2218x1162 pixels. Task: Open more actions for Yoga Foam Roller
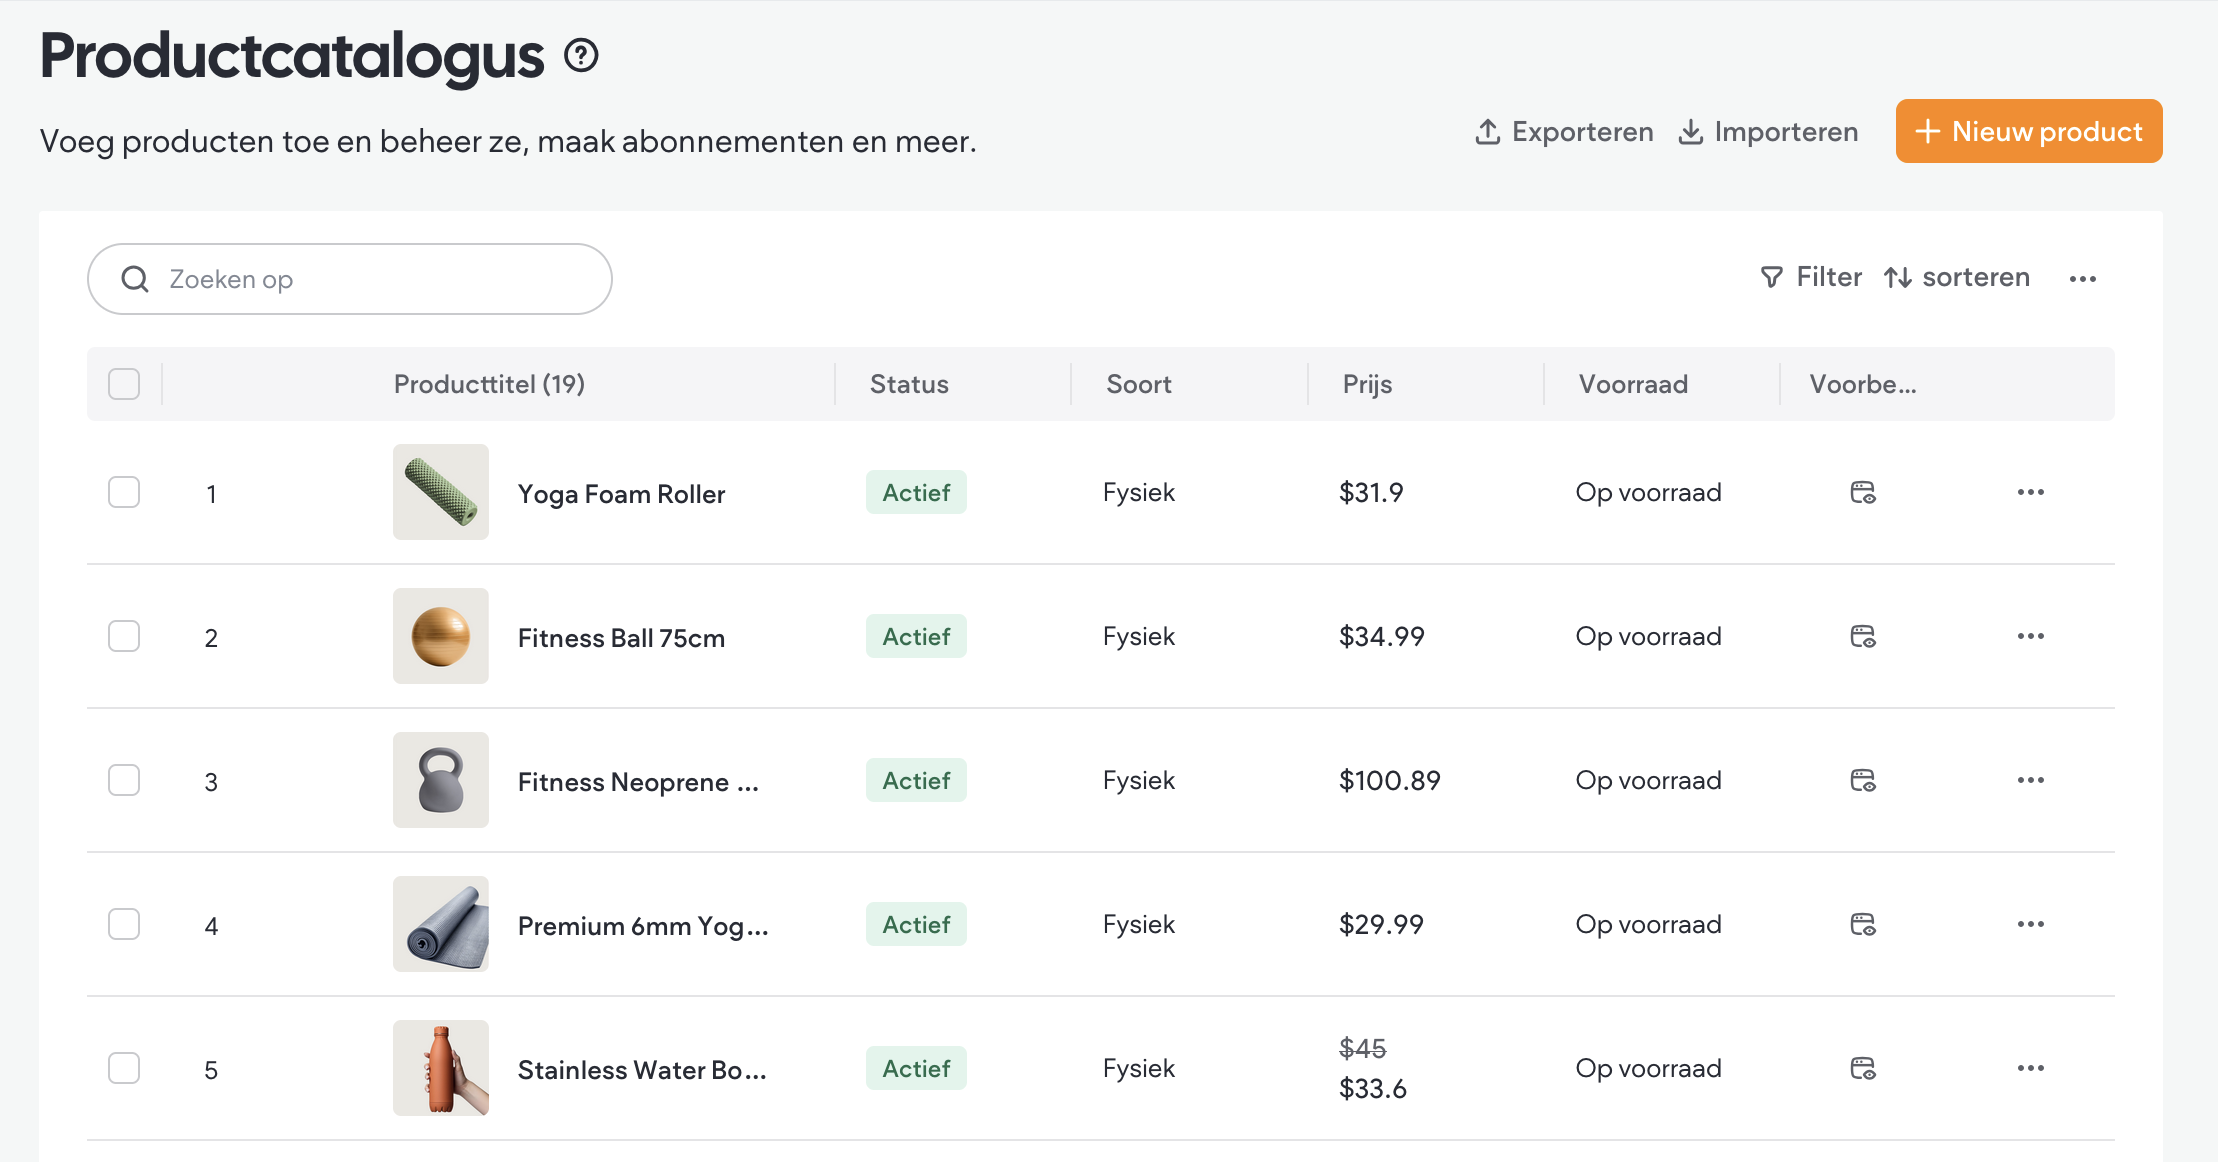tap(2030, 492)
